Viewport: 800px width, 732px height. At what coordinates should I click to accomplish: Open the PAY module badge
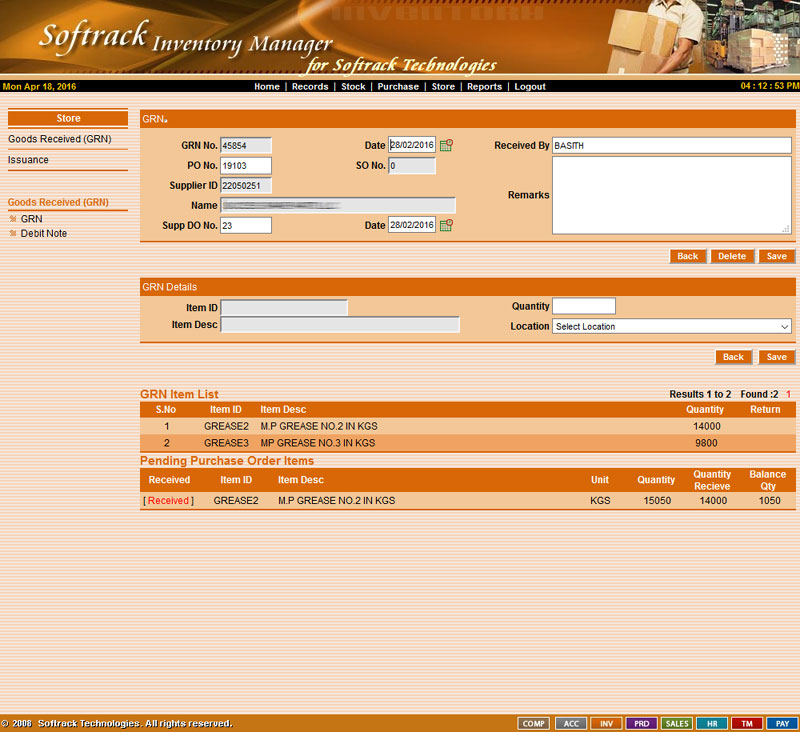pos(781,723)
